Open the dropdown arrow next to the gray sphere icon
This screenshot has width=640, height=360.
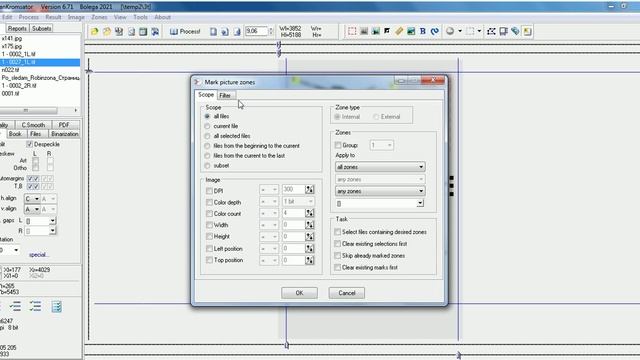tap(460, 31)
